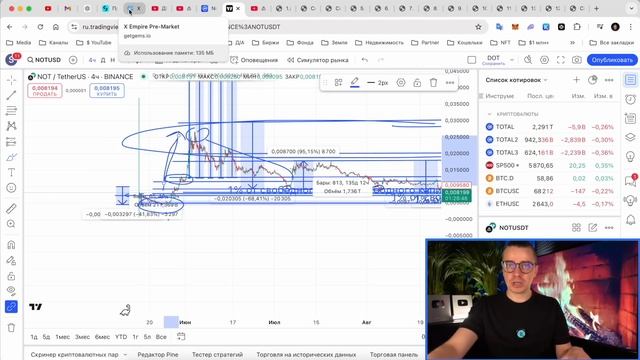Lock the selected drawing
This screenshot has width=640, height=360.
417,83
